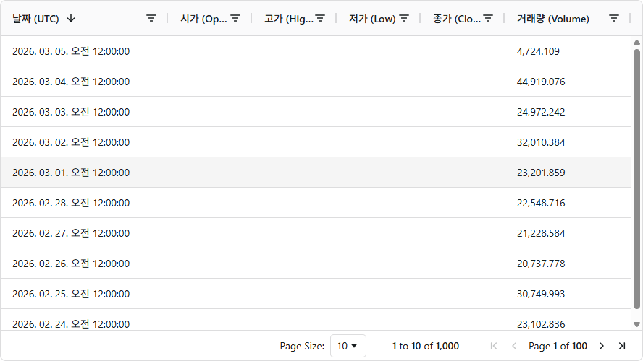Sort by 저가 (Low) column header

click(372, 18)
